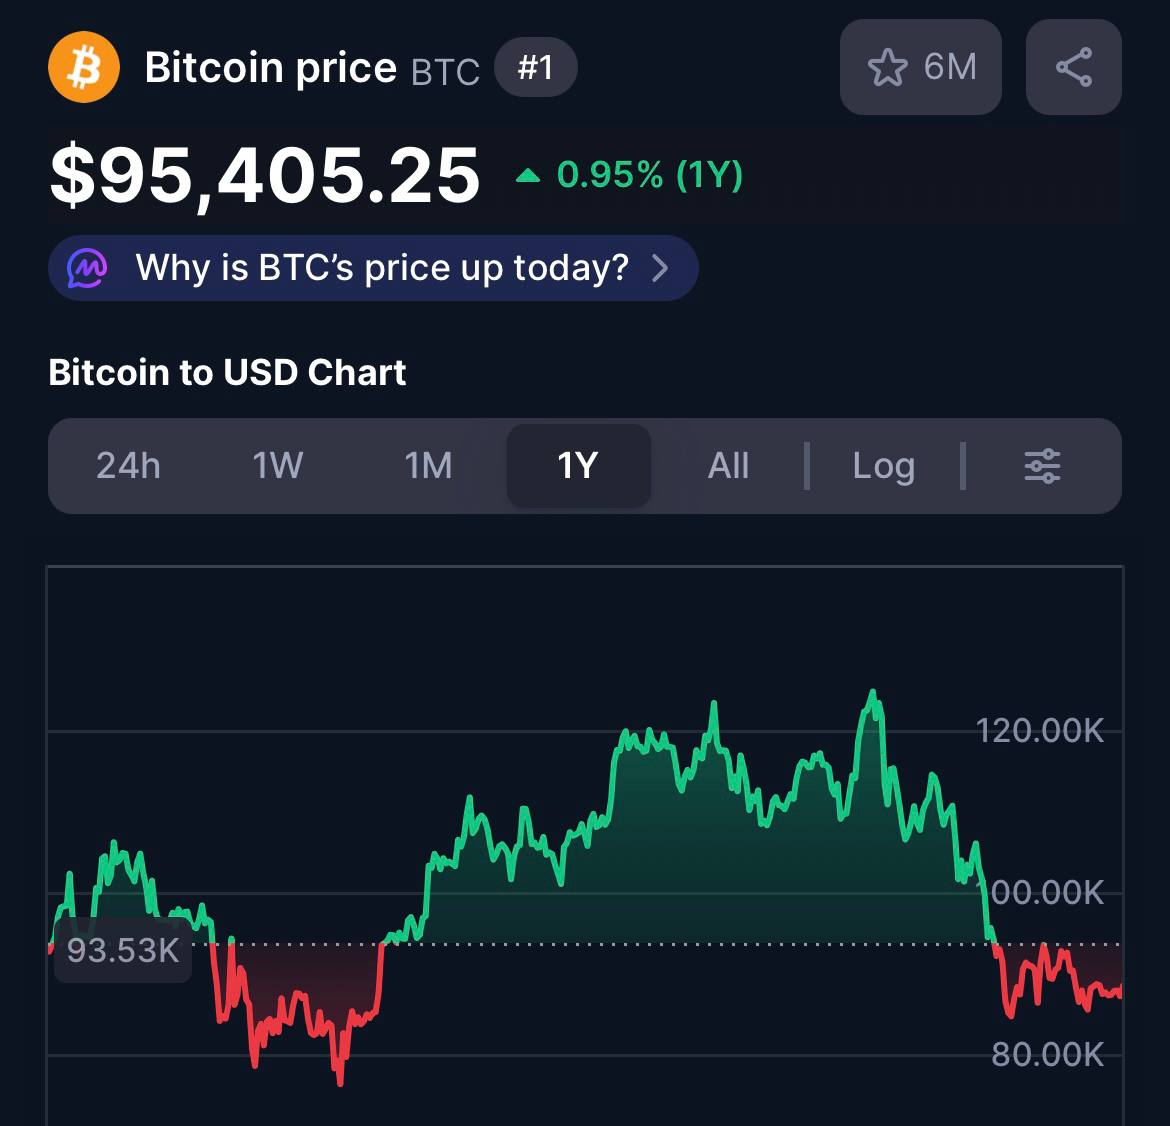Click the purple AI chat bubble icon

pos(87,268)
